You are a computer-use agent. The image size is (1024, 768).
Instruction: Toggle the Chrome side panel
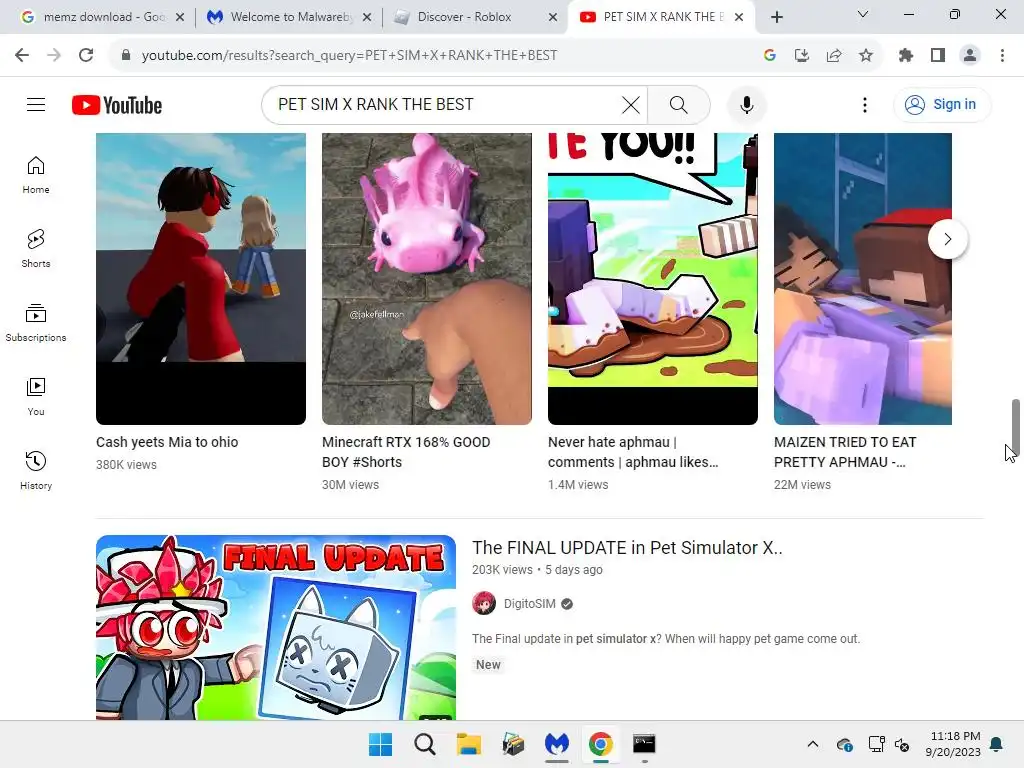(x=938, y=56)
